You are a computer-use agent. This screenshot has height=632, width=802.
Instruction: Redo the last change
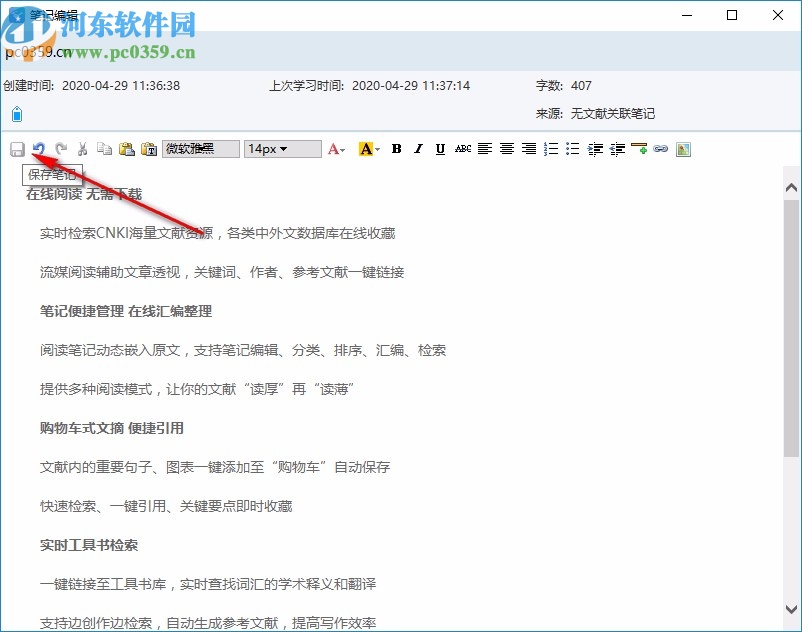pos(60,148)
